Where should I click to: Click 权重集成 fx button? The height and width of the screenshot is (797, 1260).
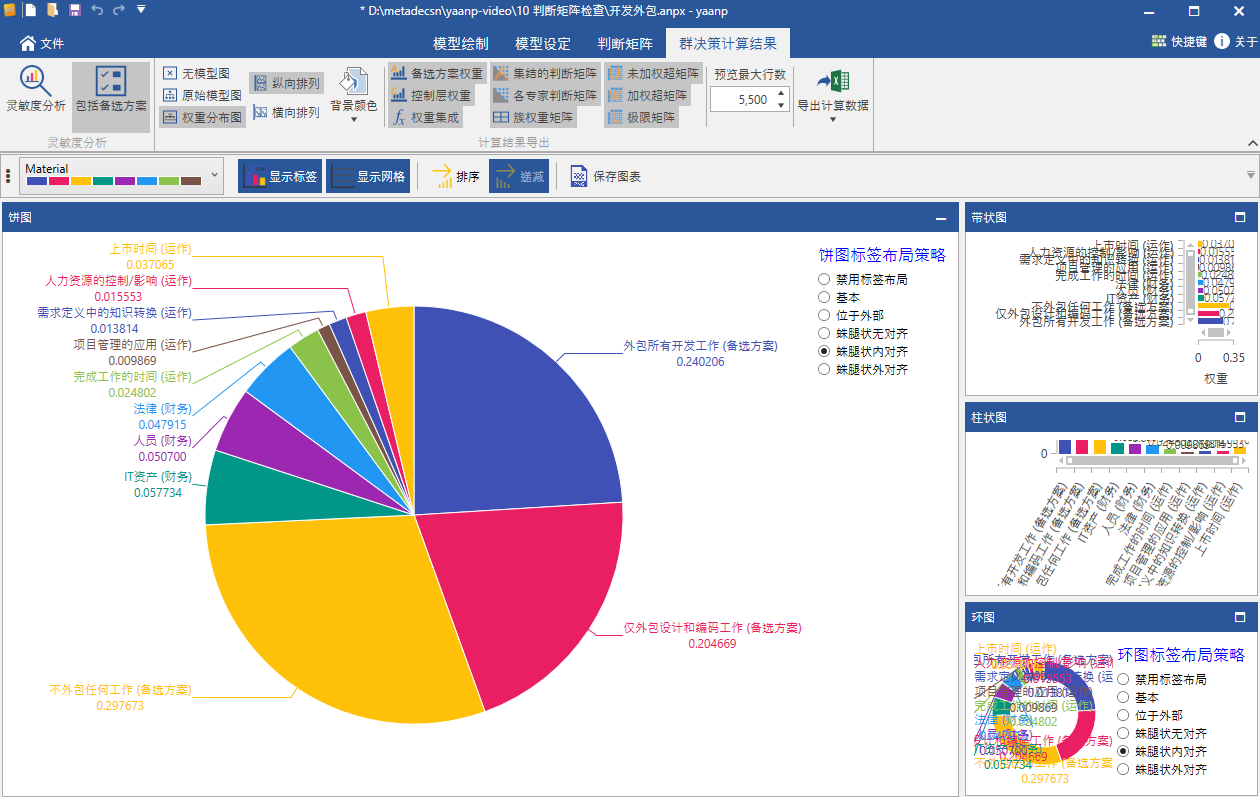click(x=426, y=117)
